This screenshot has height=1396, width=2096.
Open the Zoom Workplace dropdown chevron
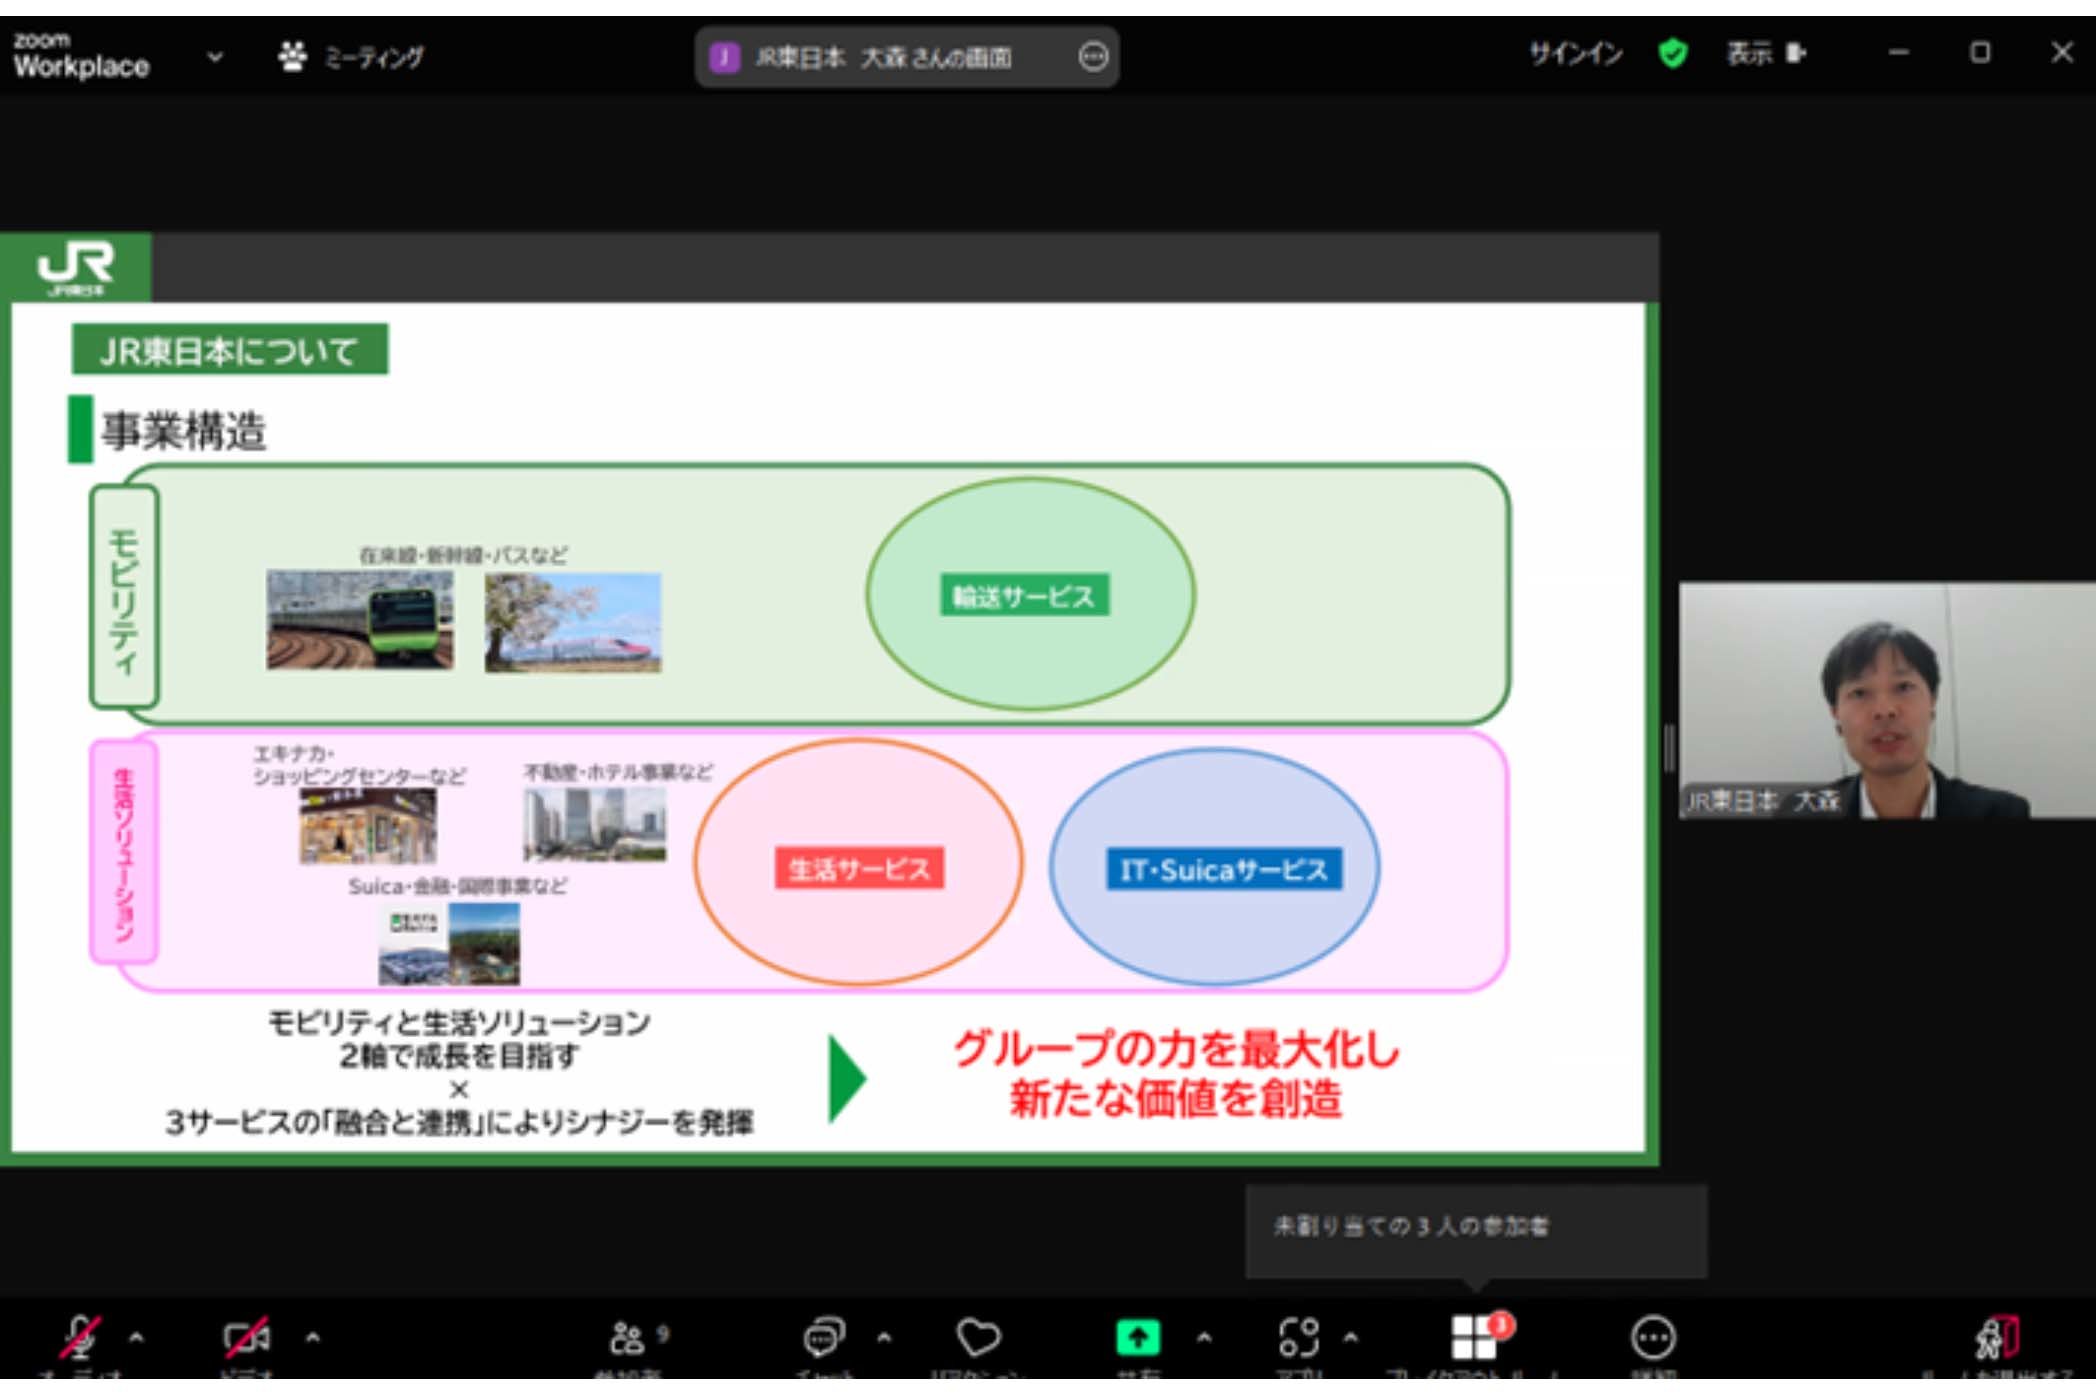(215, 57)
